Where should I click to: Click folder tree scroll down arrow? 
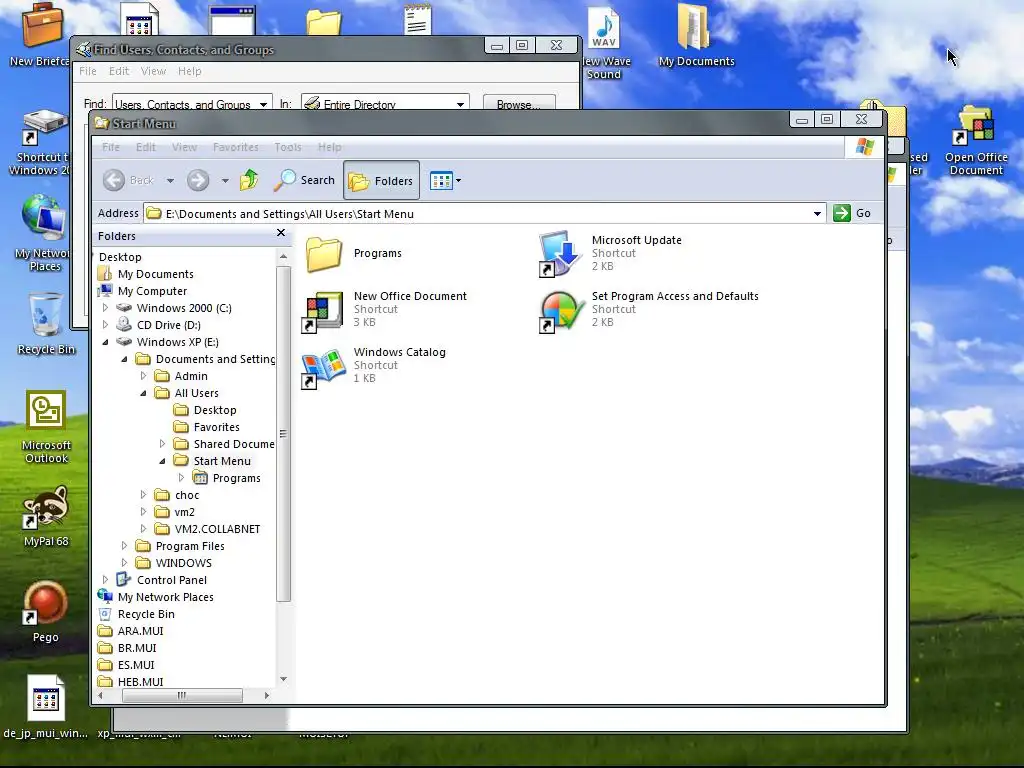click(x=283, y=679)
